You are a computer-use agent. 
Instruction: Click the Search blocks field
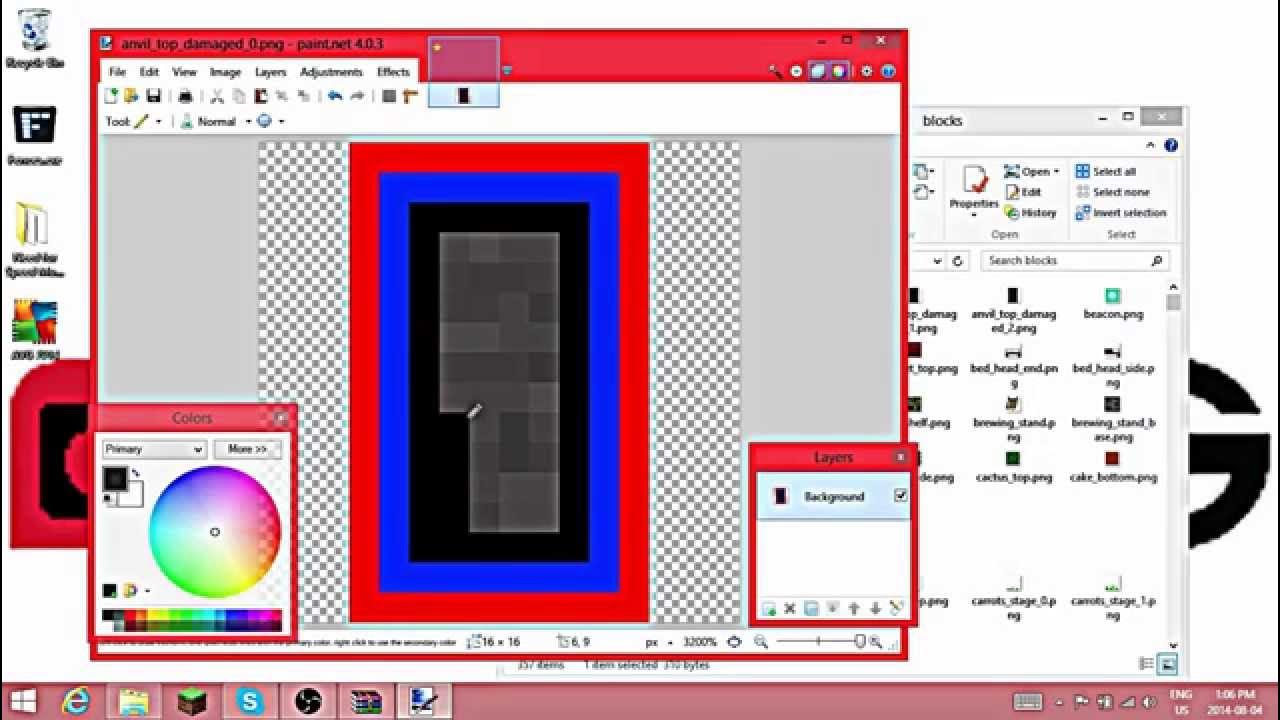click(1075, 261)
